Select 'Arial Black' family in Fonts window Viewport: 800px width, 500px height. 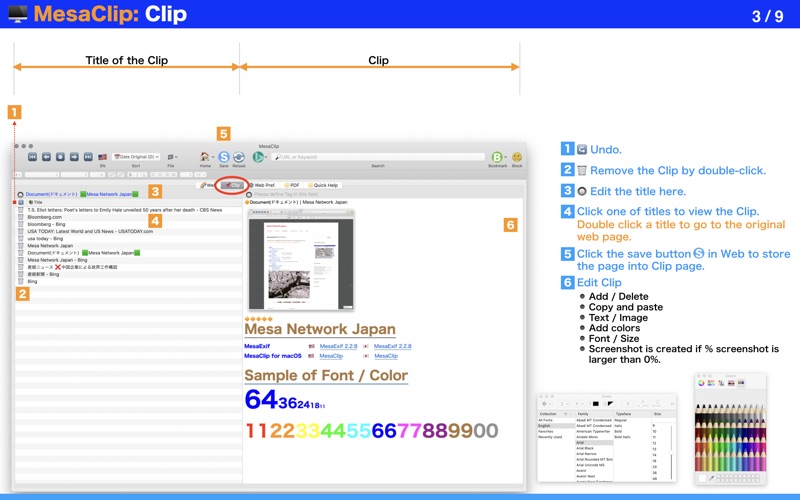tap(585, 448)
